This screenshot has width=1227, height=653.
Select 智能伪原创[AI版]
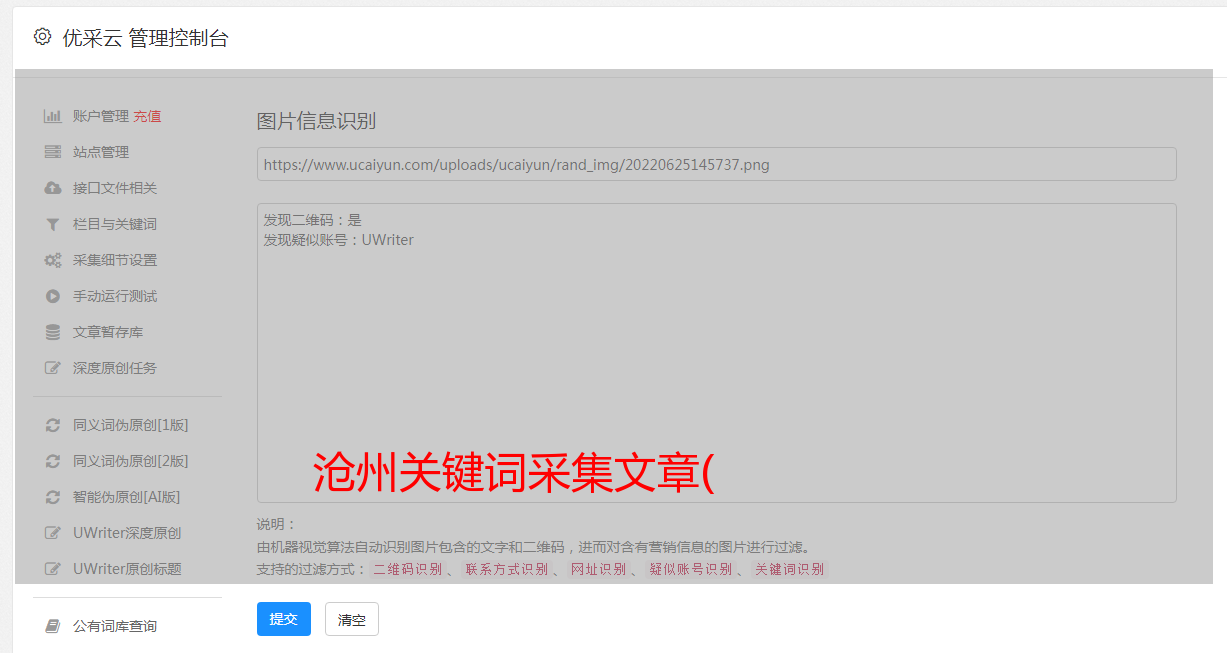click(x=126, y=497)
